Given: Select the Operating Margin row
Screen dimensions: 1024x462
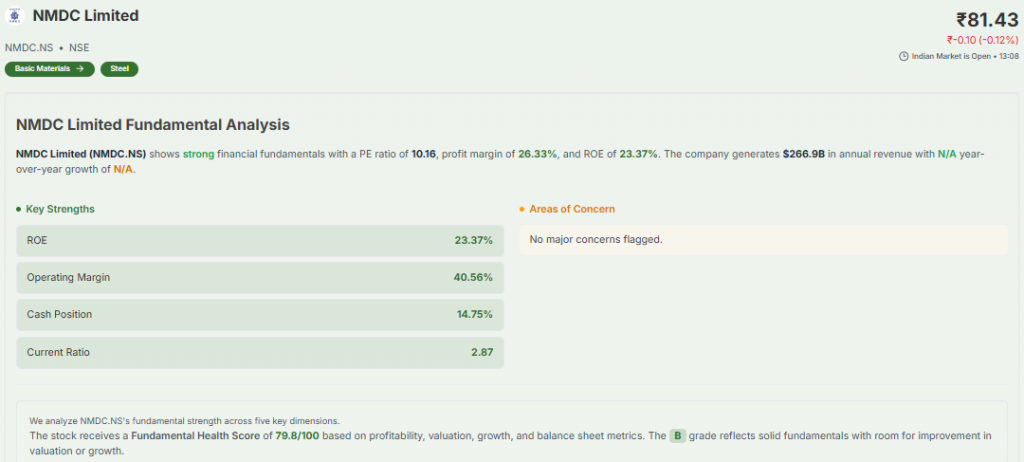Looking at the screenshot, I should pyautogui.click(x=260, y=277).
